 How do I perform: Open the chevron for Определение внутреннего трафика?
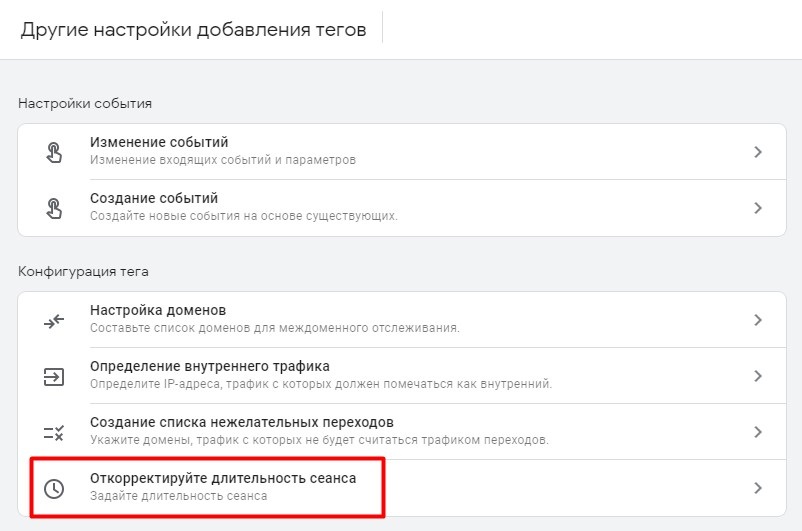pyautogui.click(x=758, y=376)
